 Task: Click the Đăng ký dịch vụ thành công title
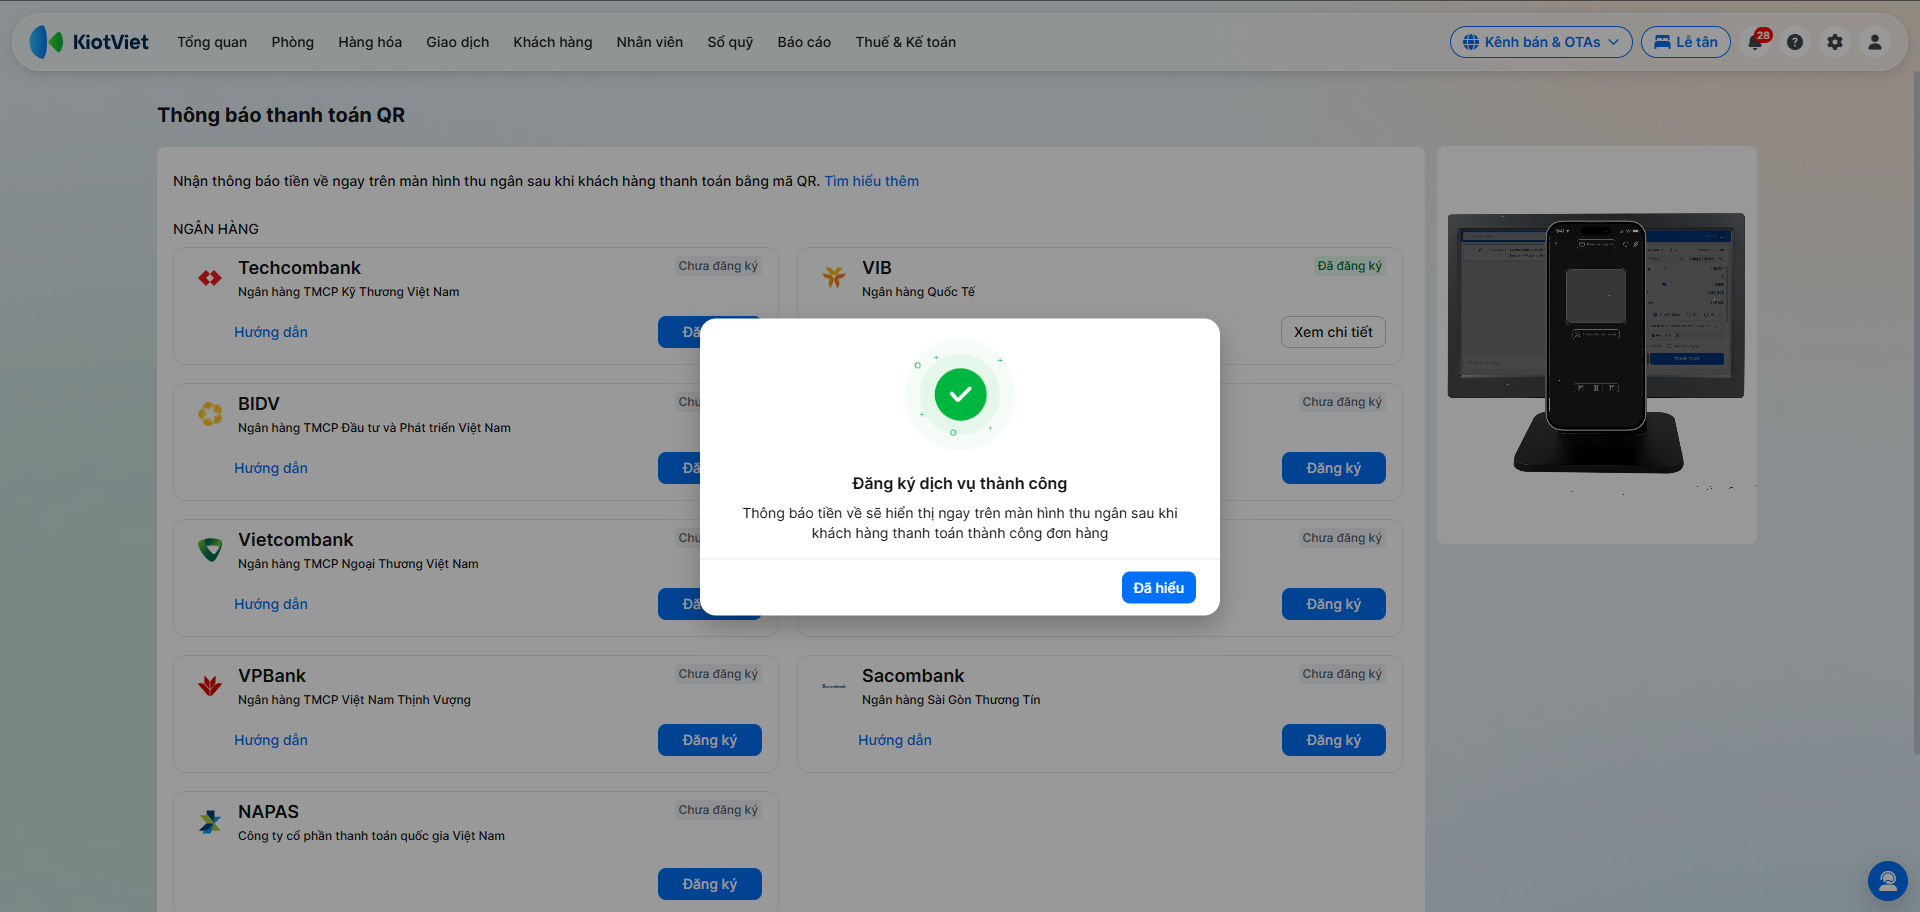coord(960,484)
